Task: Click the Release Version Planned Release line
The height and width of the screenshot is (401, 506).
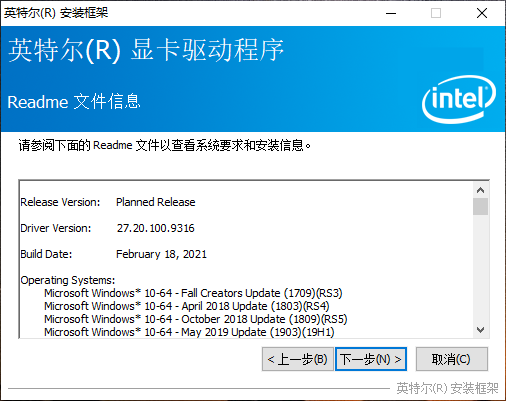Action: point(108,202)
